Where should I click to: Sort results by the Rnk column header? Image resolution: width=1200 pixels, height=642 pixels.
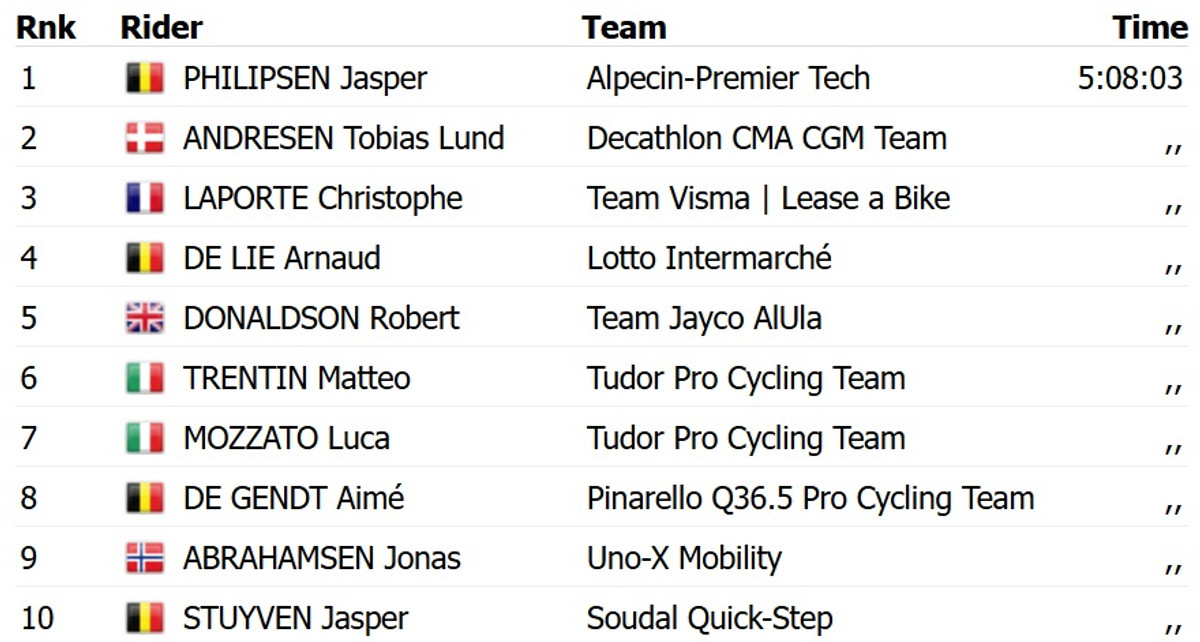tap(46, 28)
